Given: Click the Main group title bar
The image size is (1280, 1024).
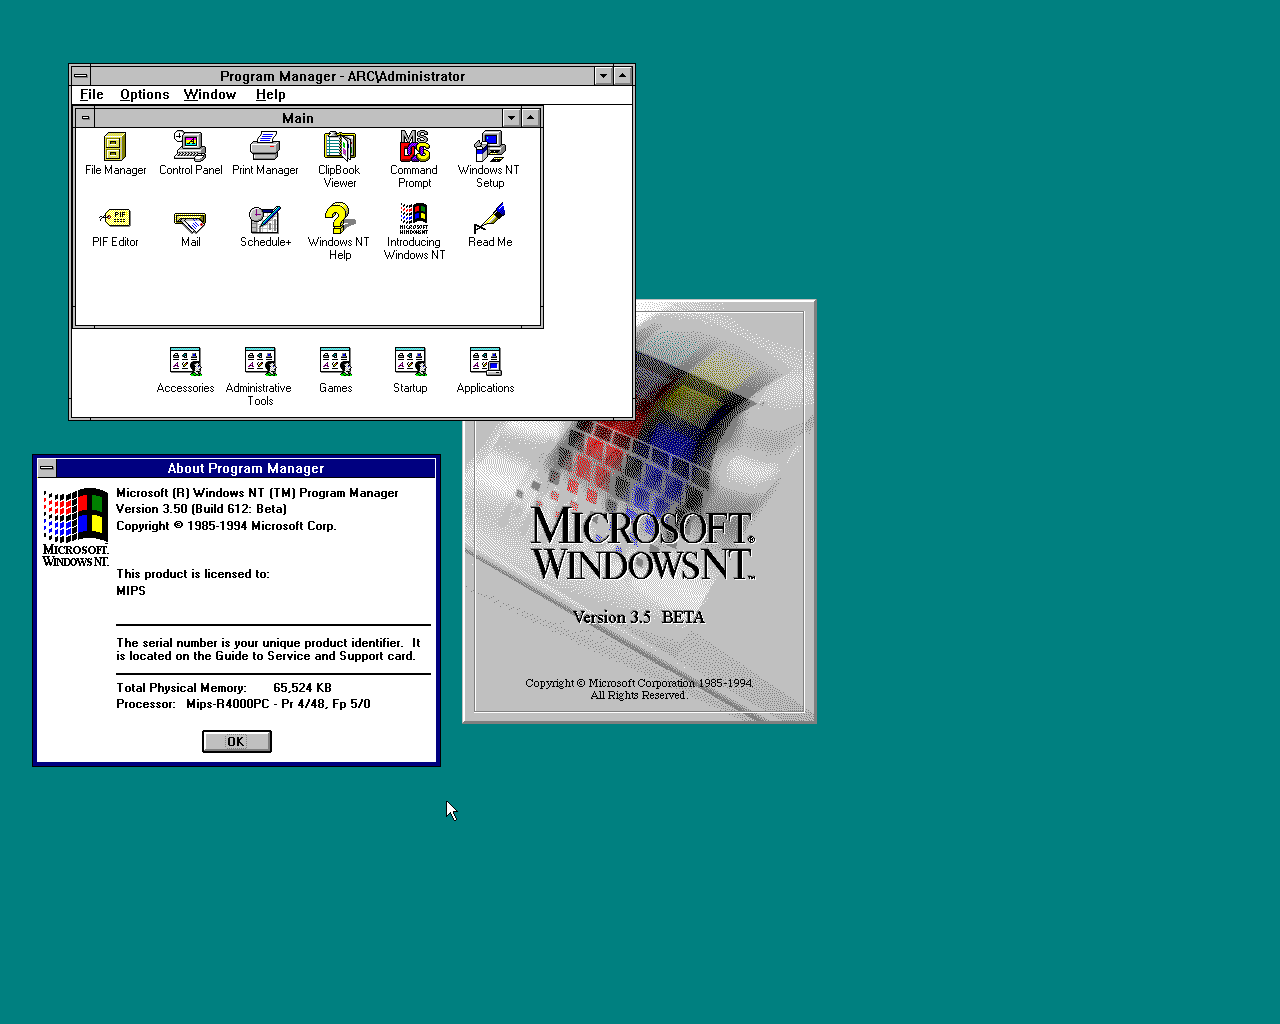Looking at the screenshot, I should [298, 118].
